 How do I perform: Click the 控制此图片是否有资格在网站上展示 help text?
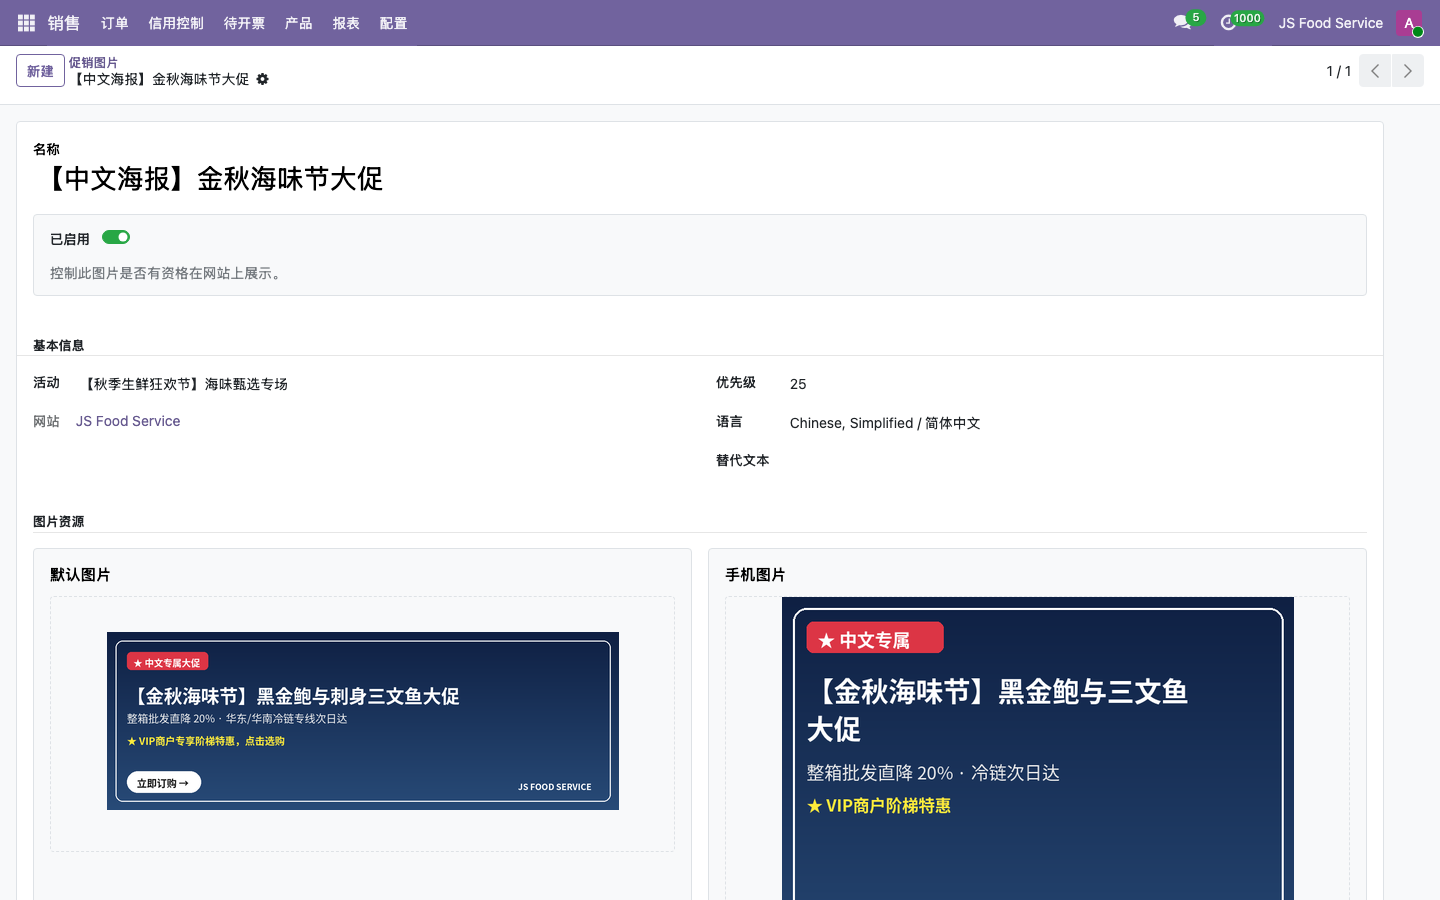click(x=168, y=273)
